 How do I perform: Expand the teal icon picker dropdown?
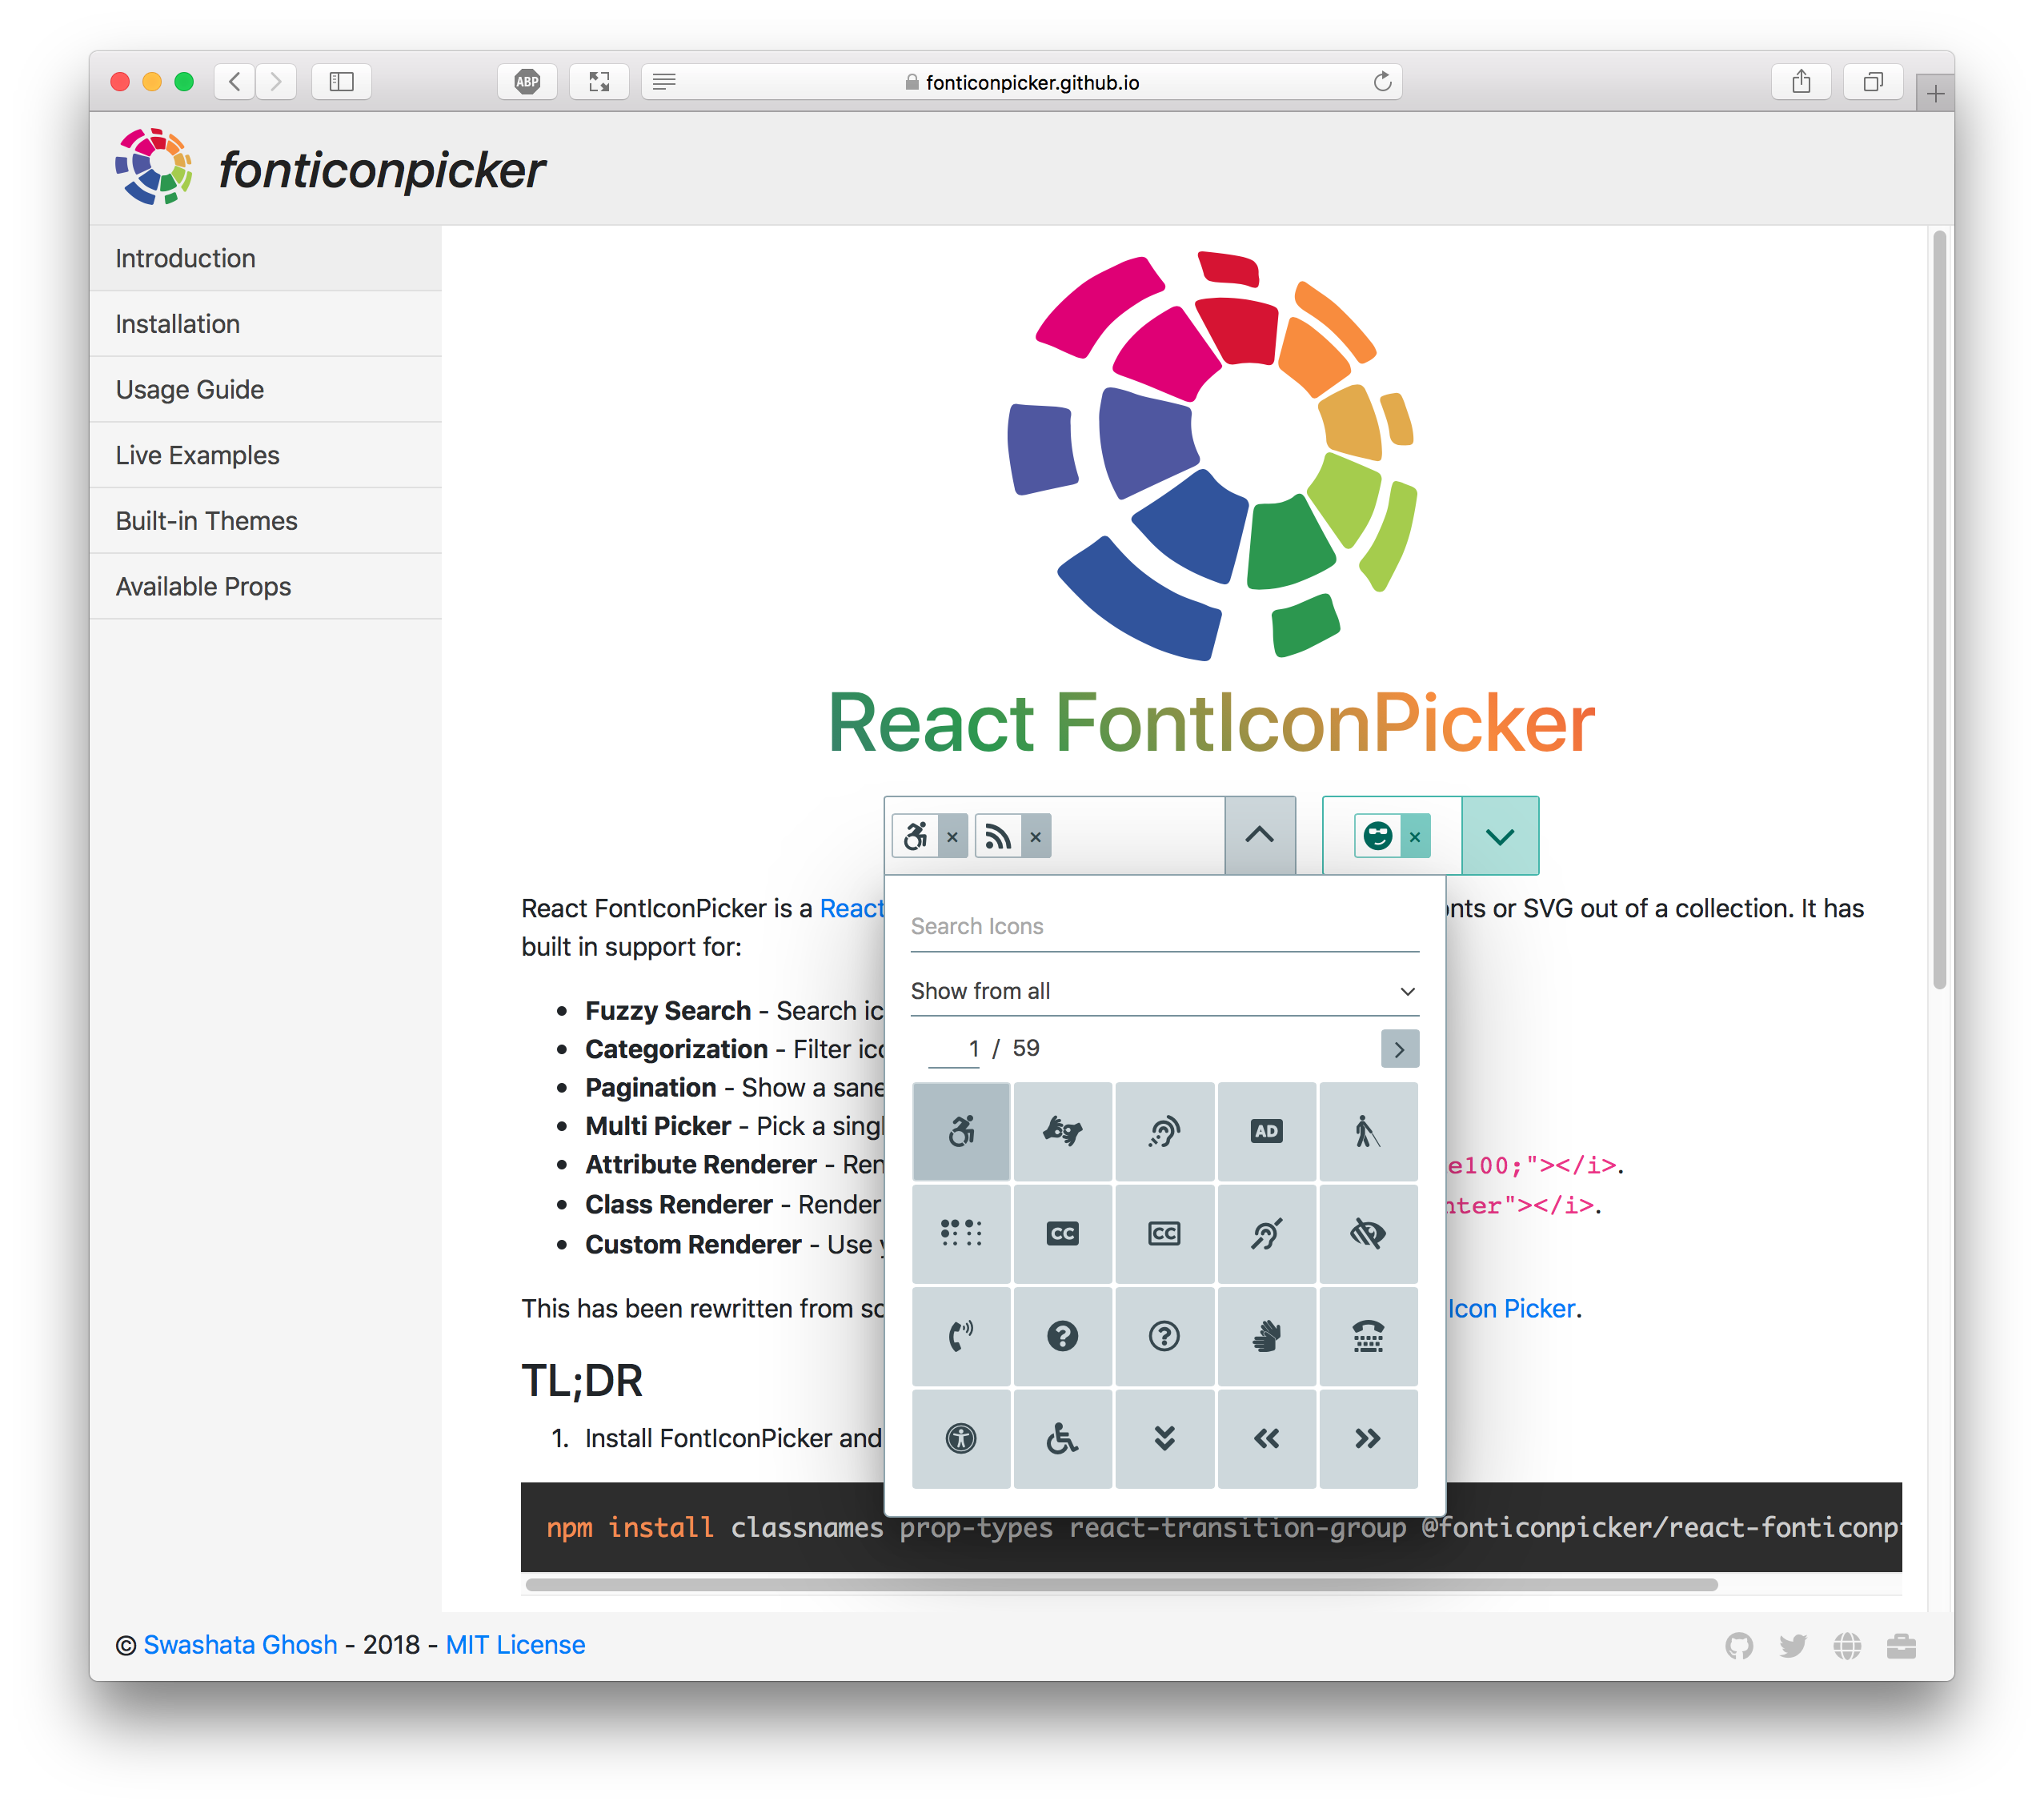coord(1499,836)
